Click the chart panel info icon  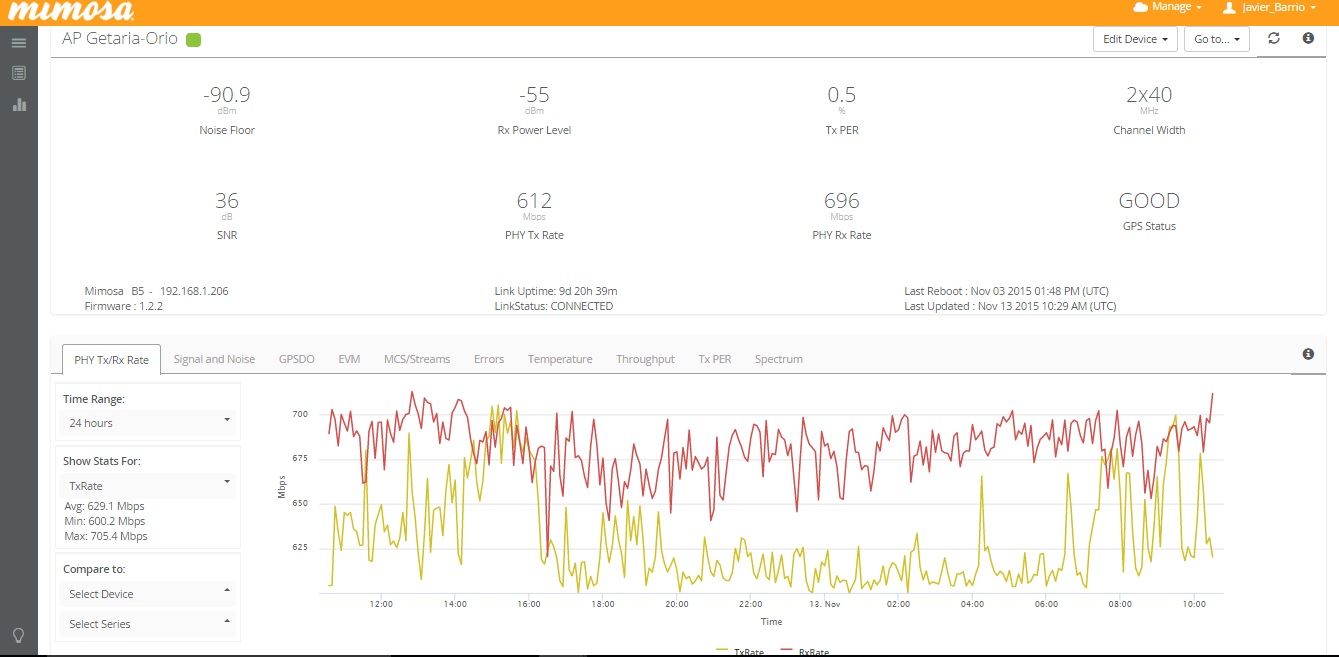click(1308, 354)
